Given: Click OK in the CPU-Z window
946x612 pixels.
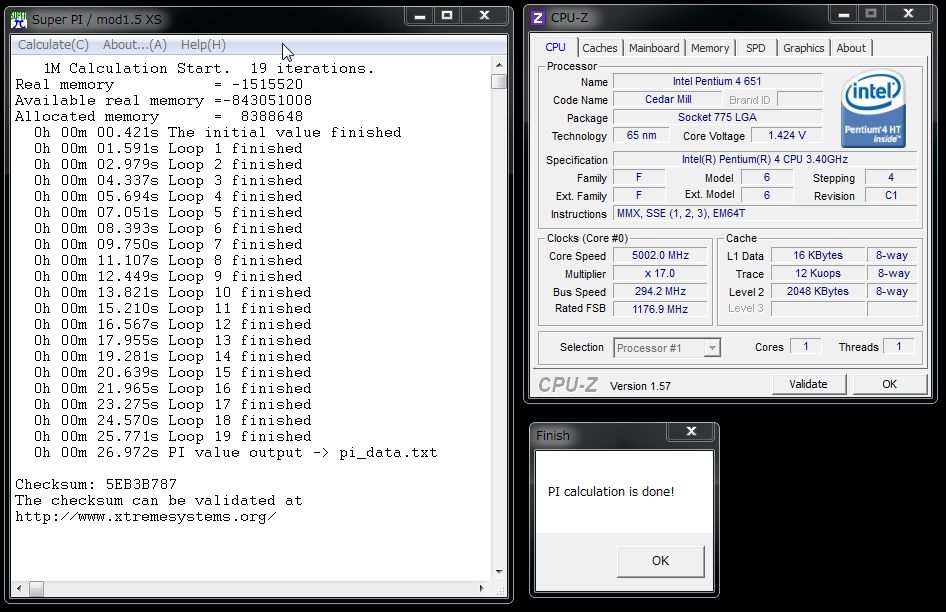Looking at the screenshot, I should pos(889,384).
